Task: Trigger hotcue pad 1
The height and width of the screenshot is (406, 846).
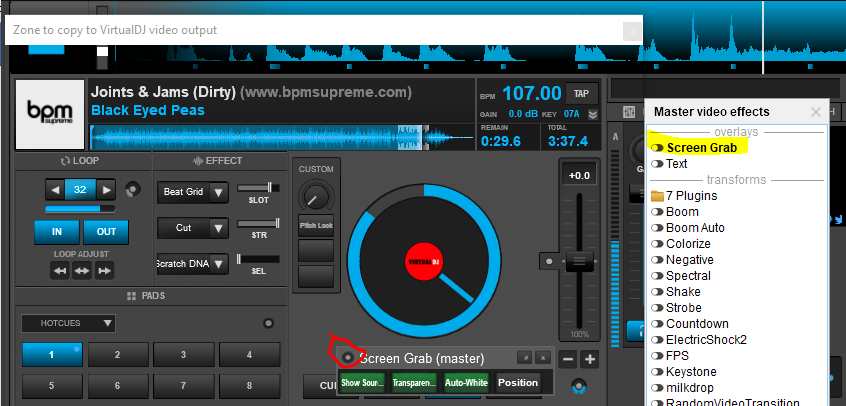Action: click(52, 355)
